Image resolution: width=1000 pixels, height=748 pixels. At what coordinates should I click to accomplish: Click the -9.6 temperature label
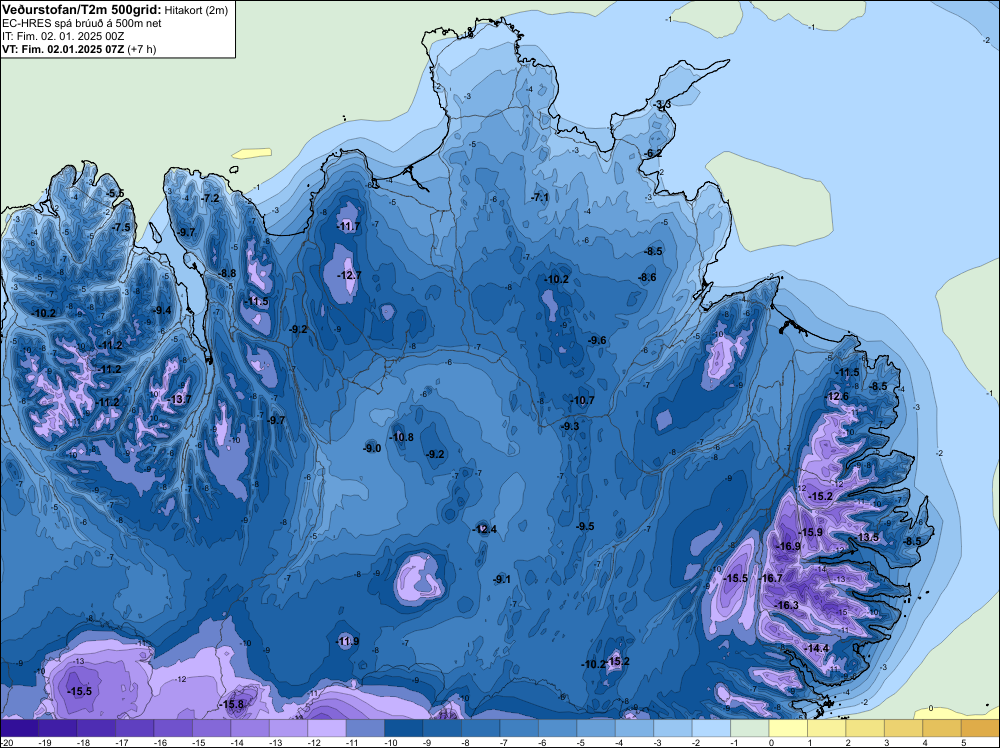click(x=597, y=341)
